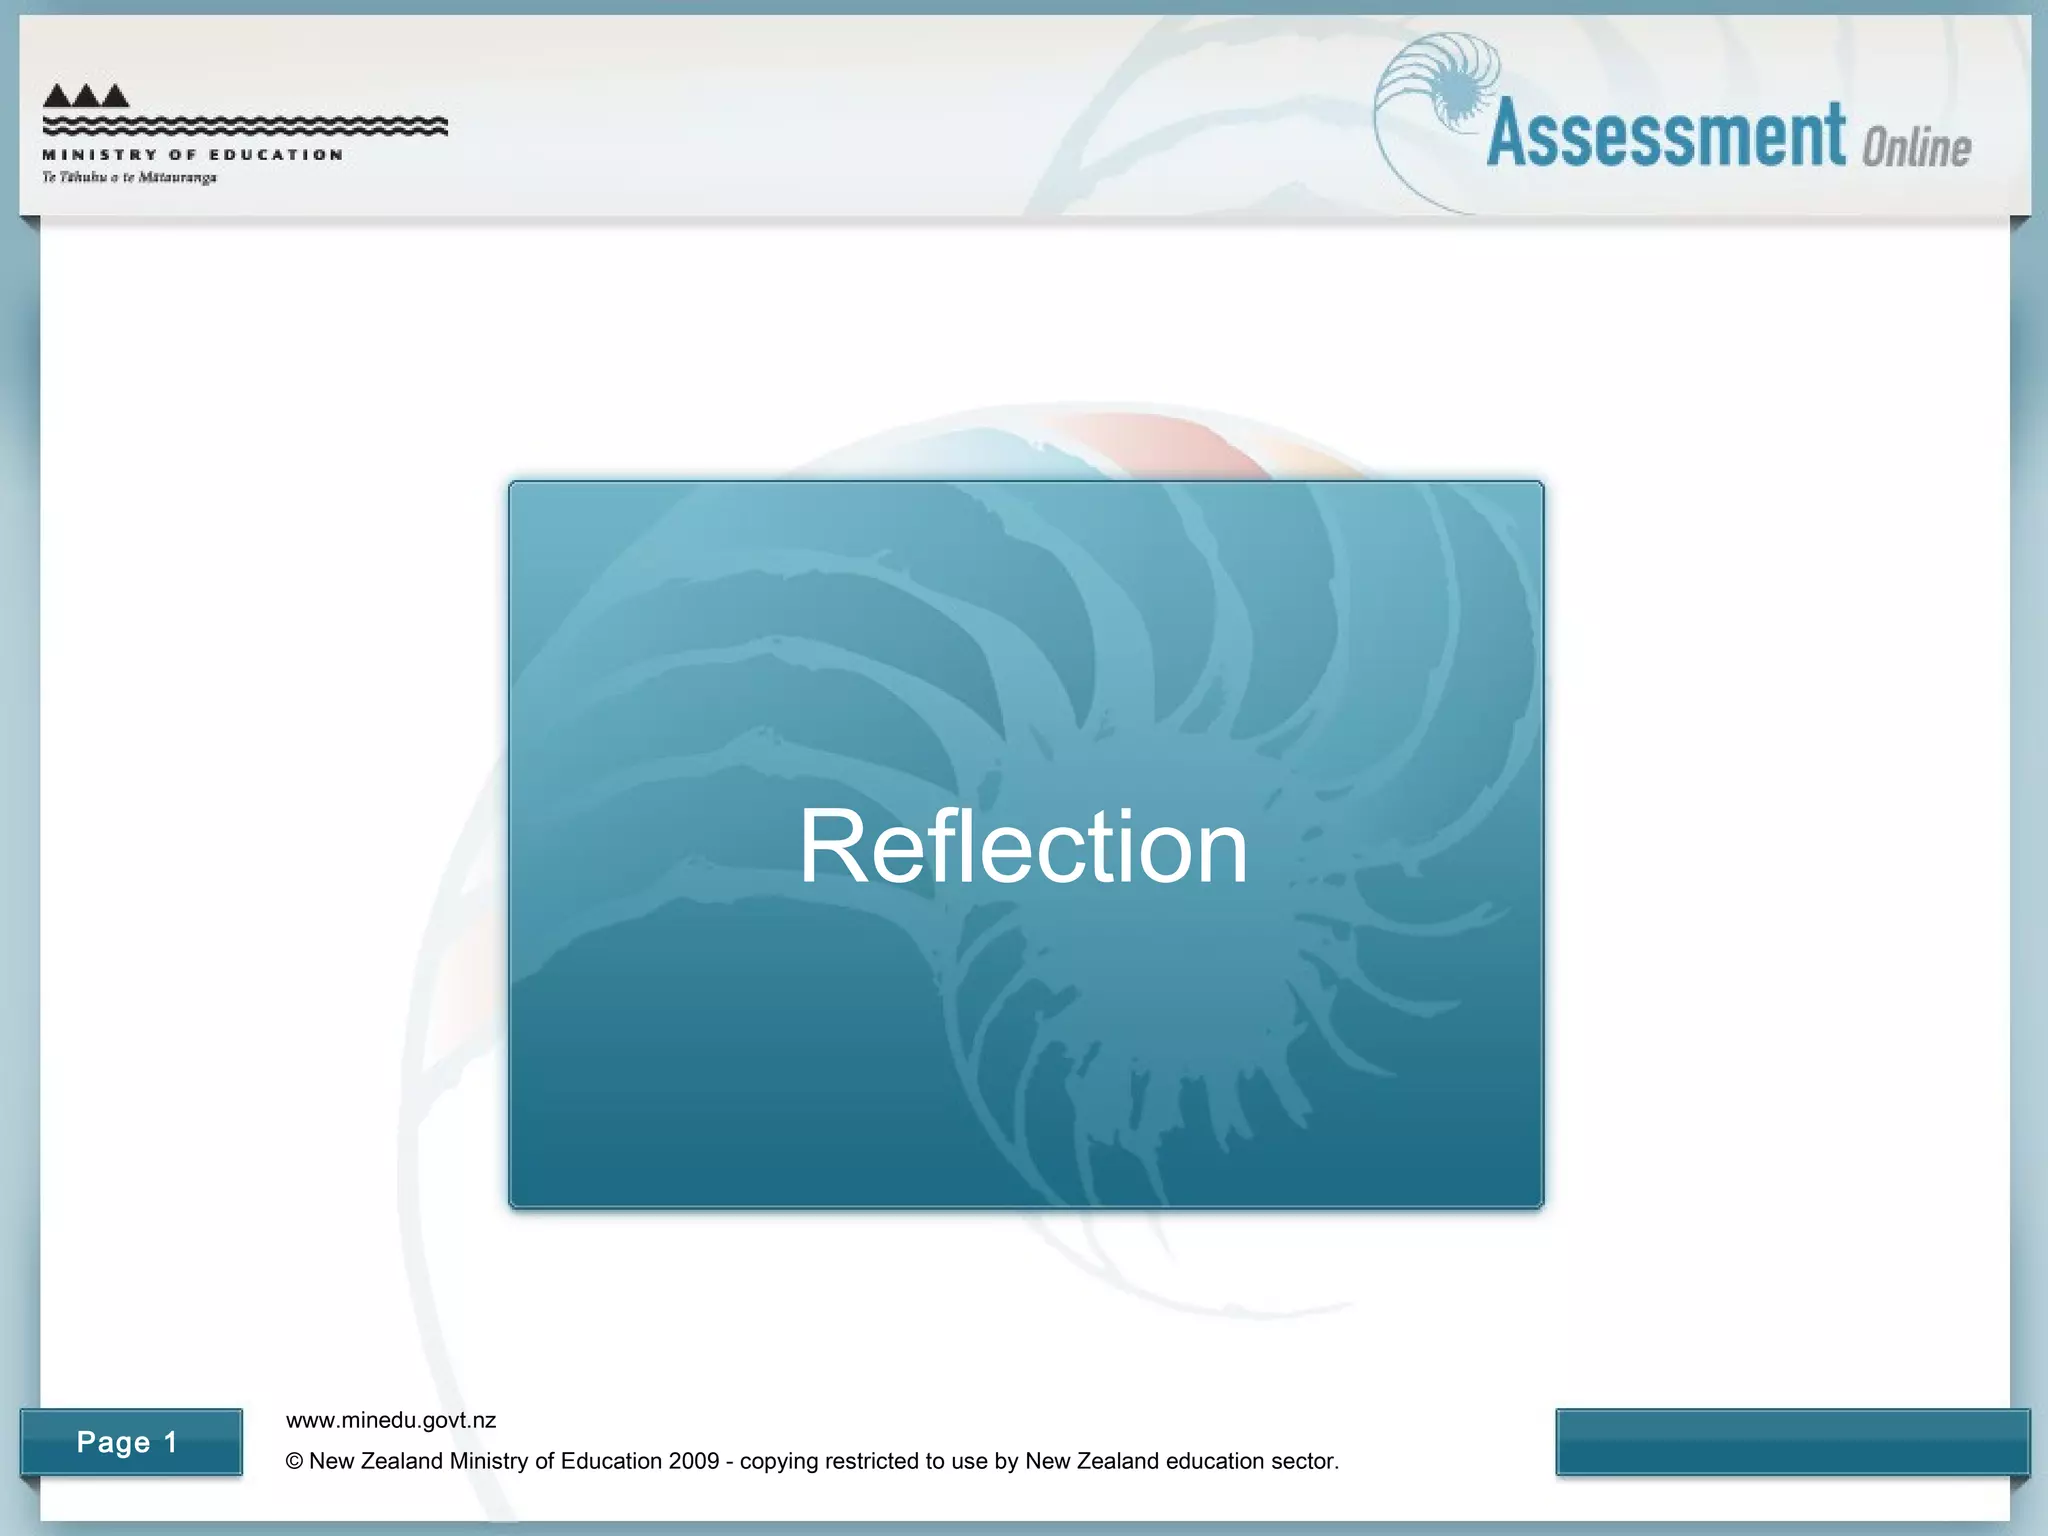2048x1536 pixels.
Task: Click the wavy lines under the Ministry triangles
Action: click(x=245, y=126)
